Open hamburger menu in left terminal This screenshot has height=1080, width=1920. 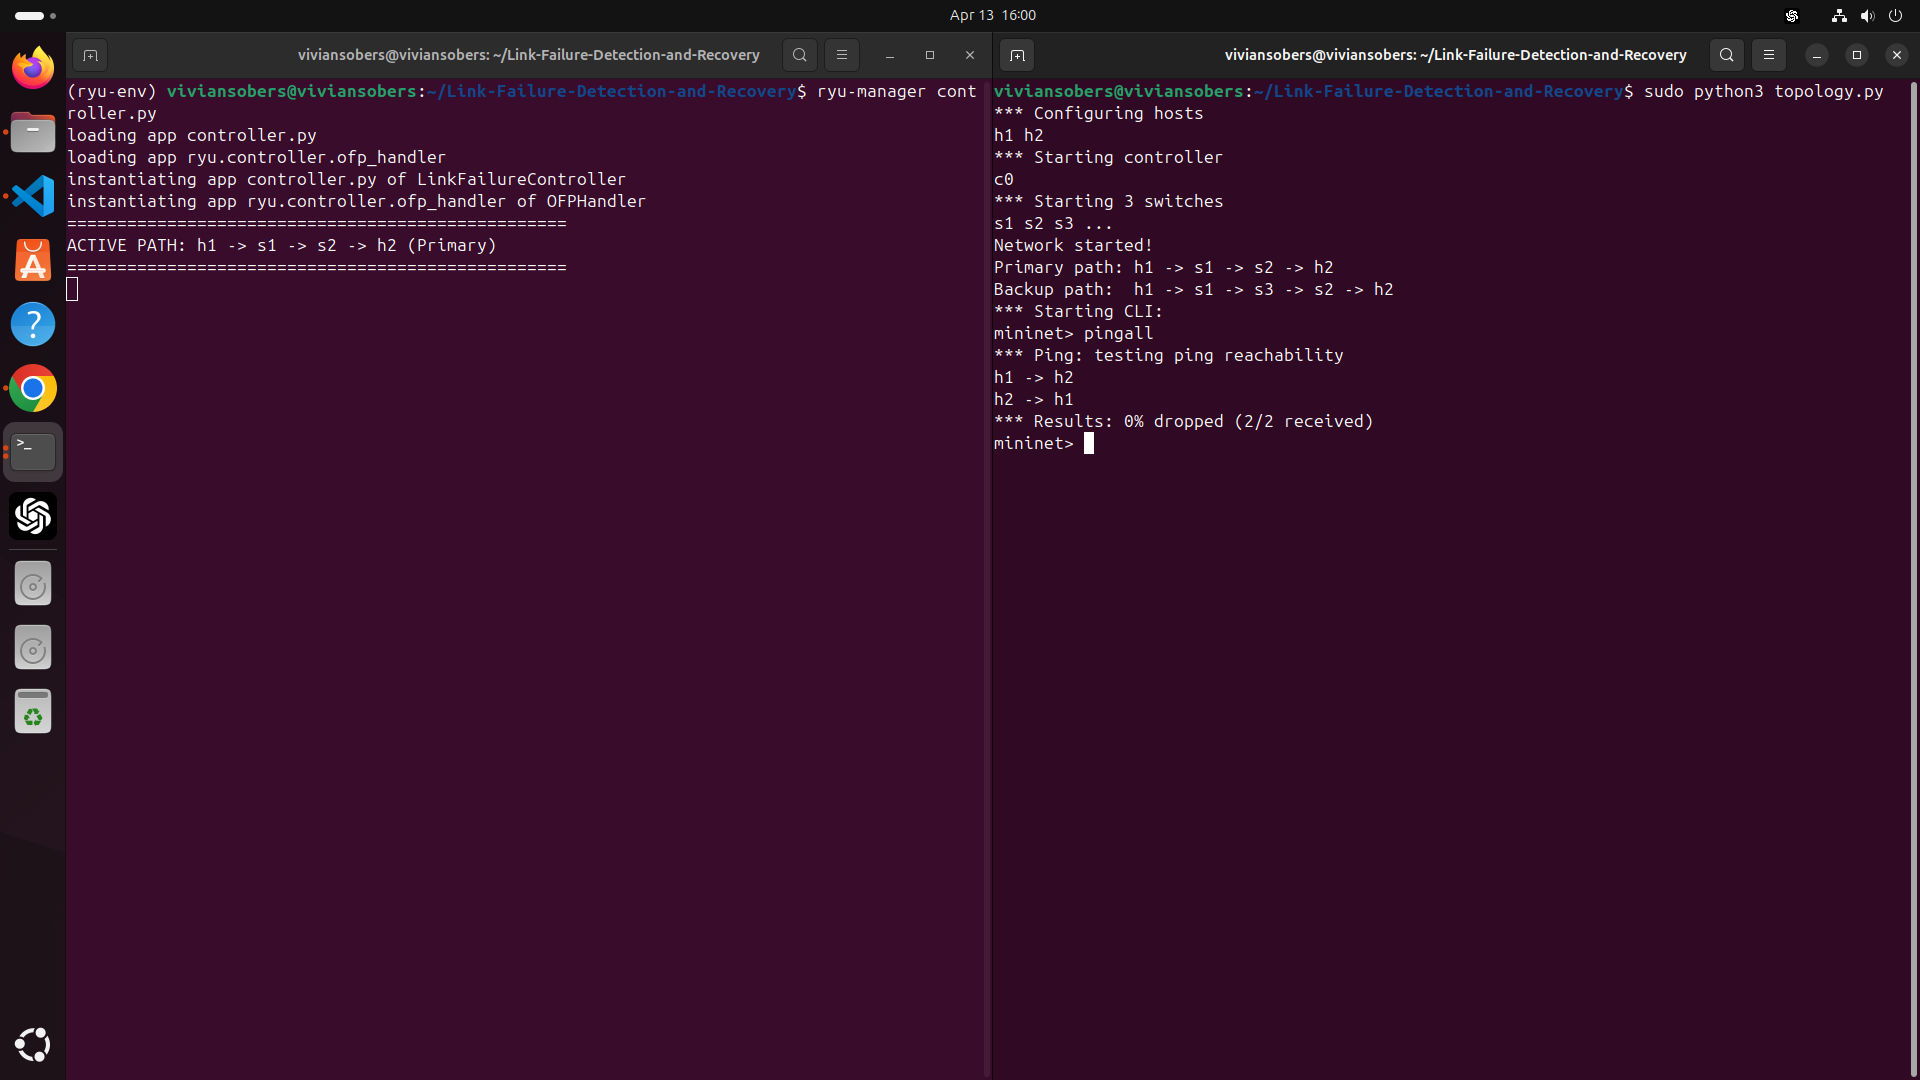[842, 55]
